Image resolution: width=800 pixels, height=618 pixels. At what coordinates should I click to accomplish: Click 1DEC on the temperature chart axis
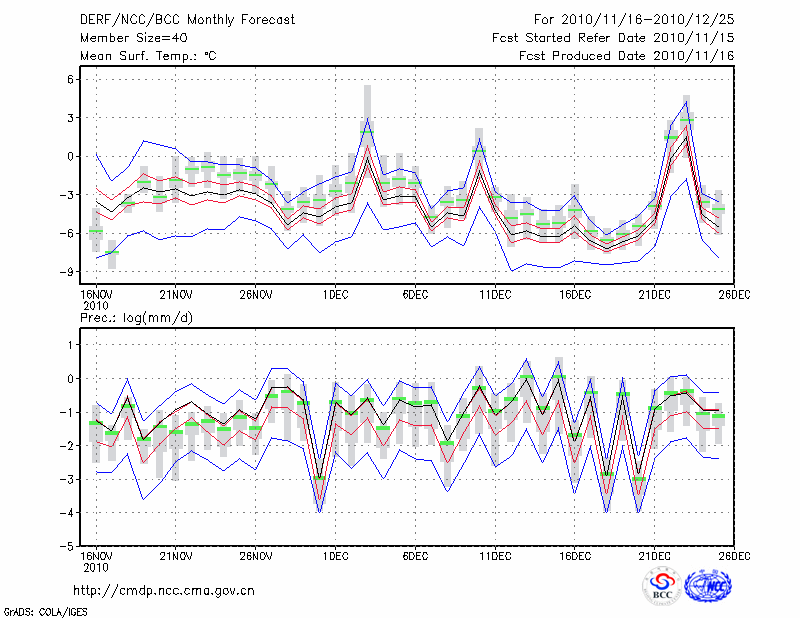pyautogui.click(x=335, y=294)
